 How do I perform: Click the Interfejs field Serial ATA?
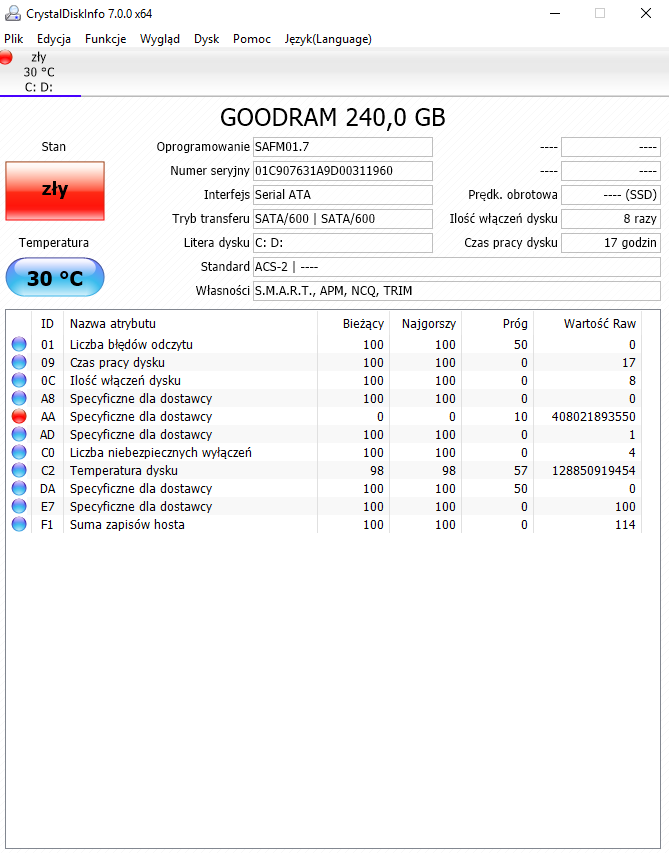click(x=343, y=195)
